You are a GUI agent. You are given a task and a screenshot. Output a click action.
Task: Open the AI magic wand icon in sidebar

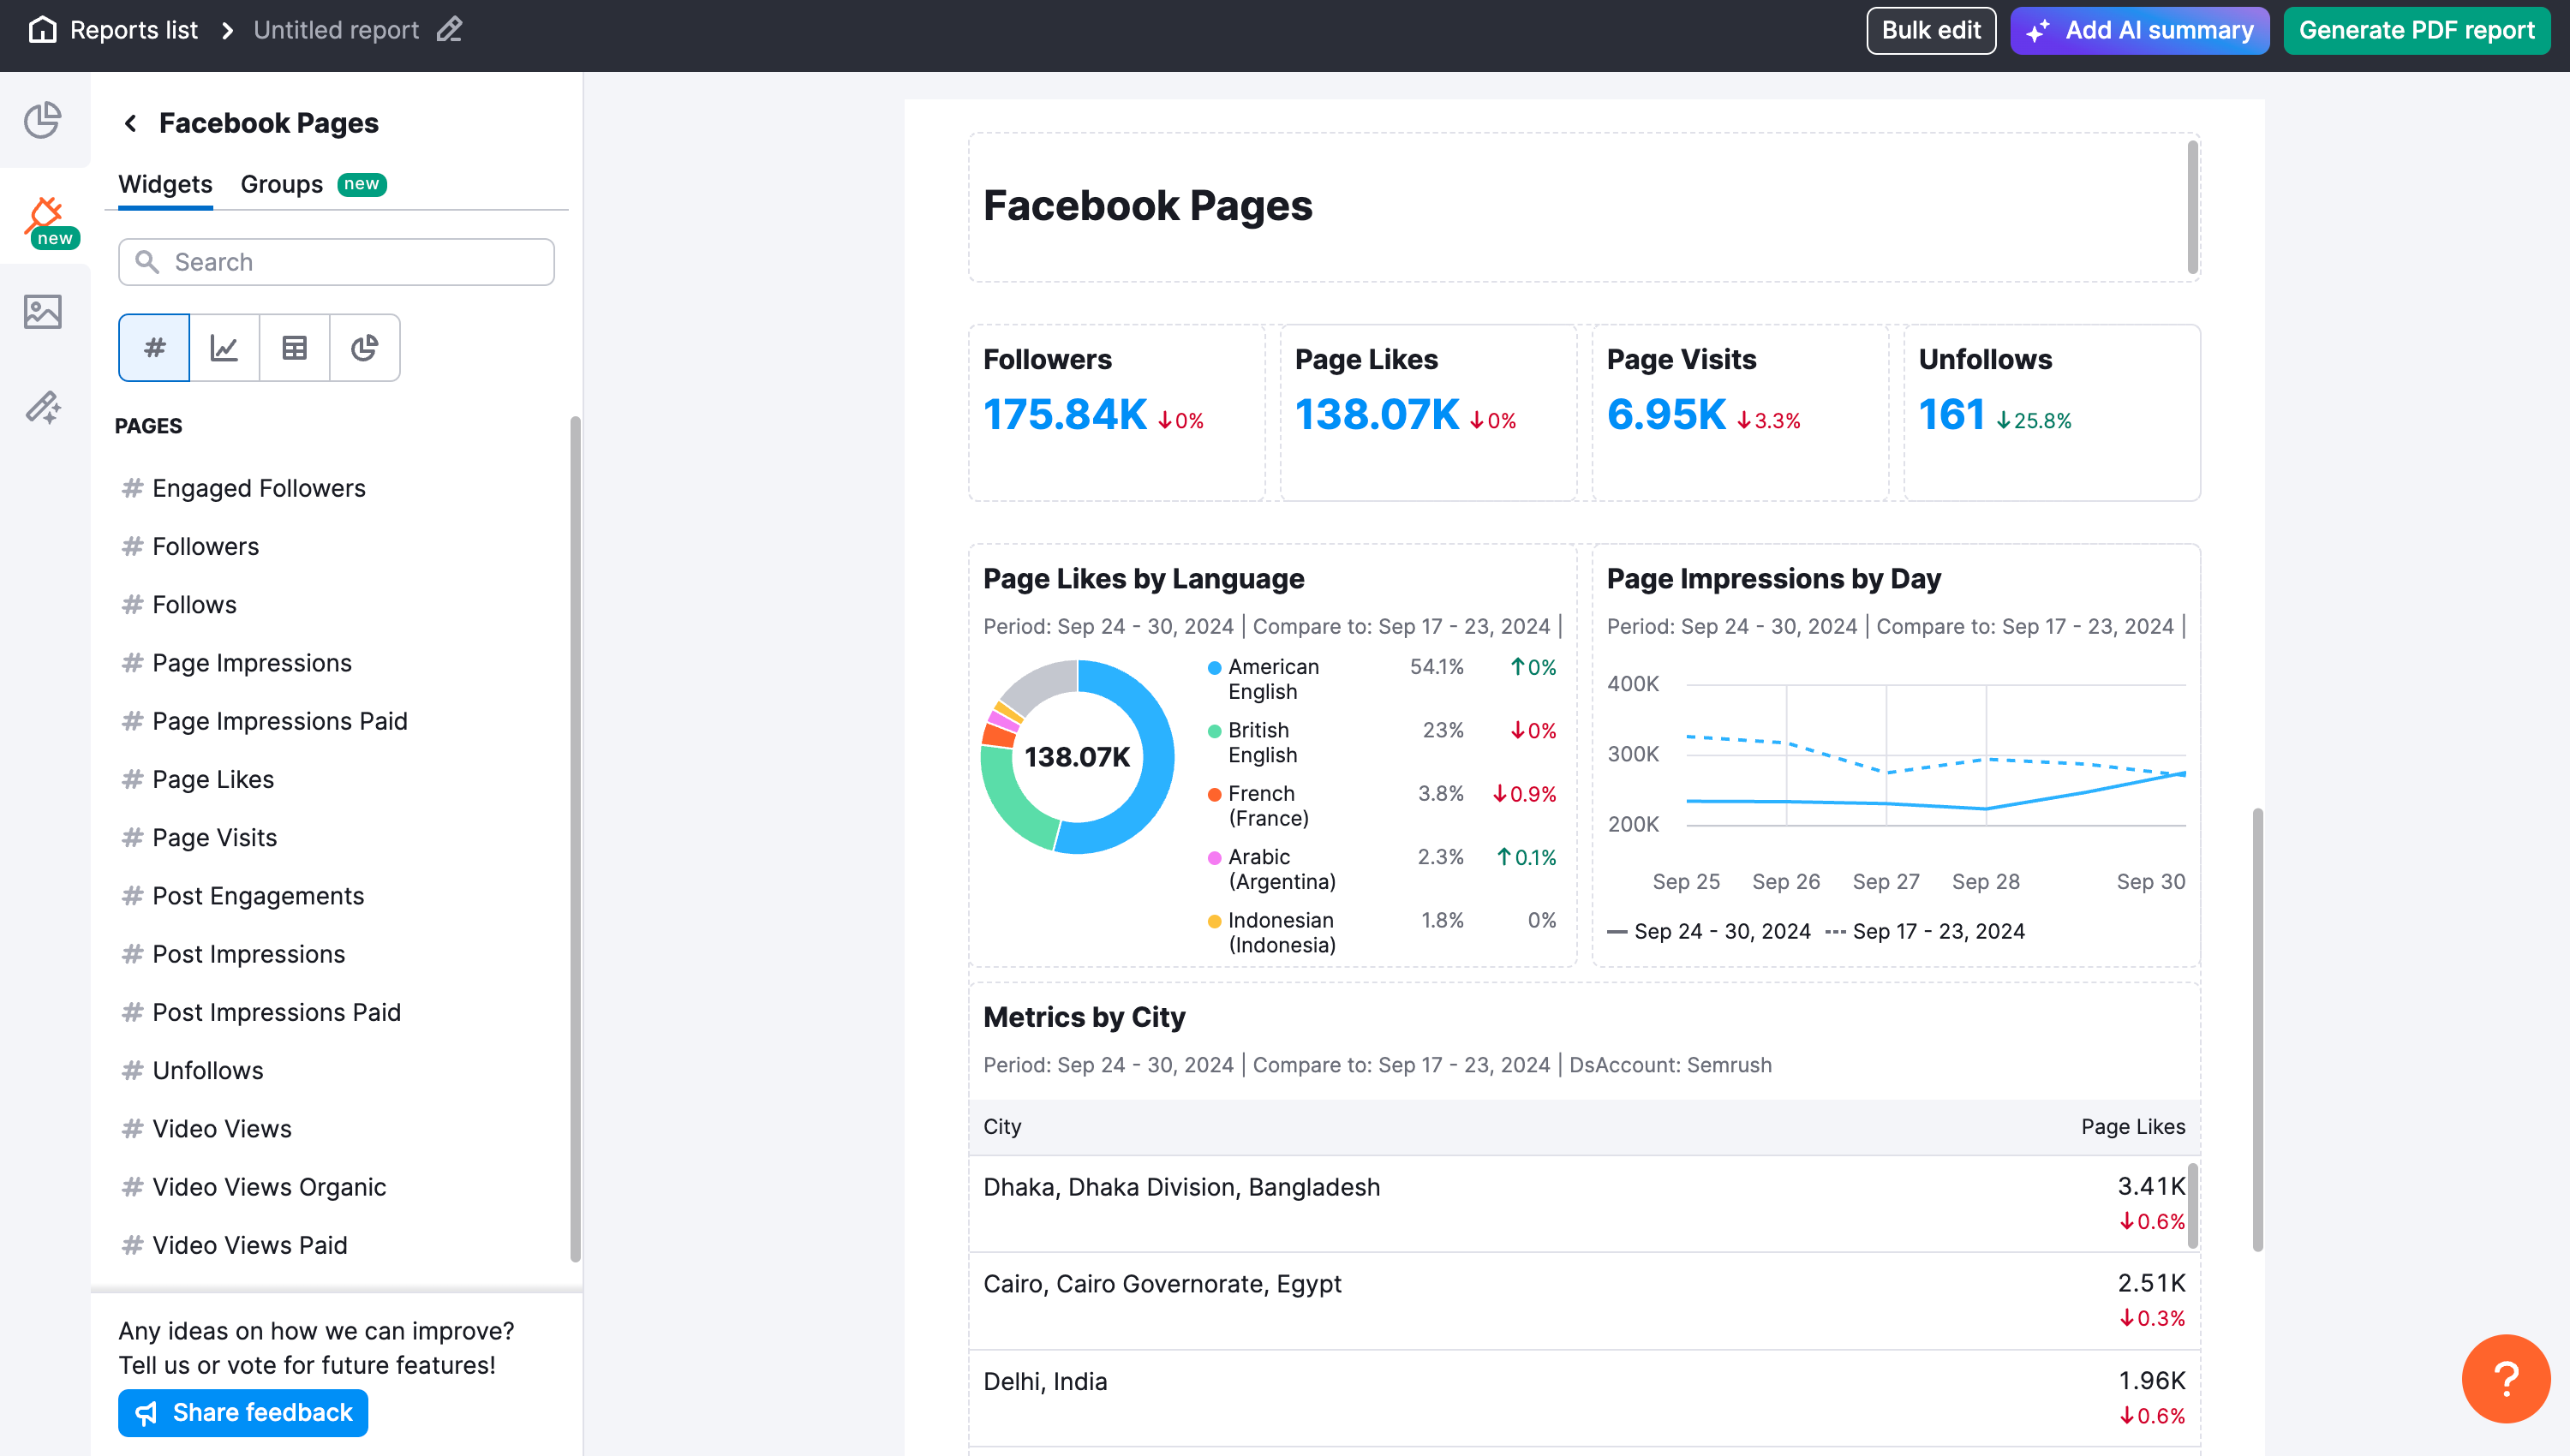[44, 408]
